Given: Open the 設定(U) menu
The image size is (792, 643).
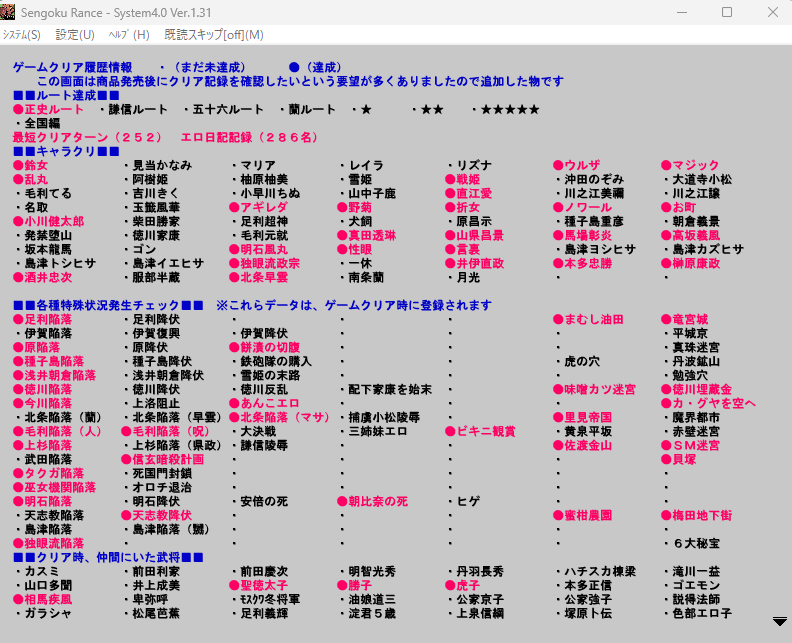Looking at the screenshot, I should [75, 35].
